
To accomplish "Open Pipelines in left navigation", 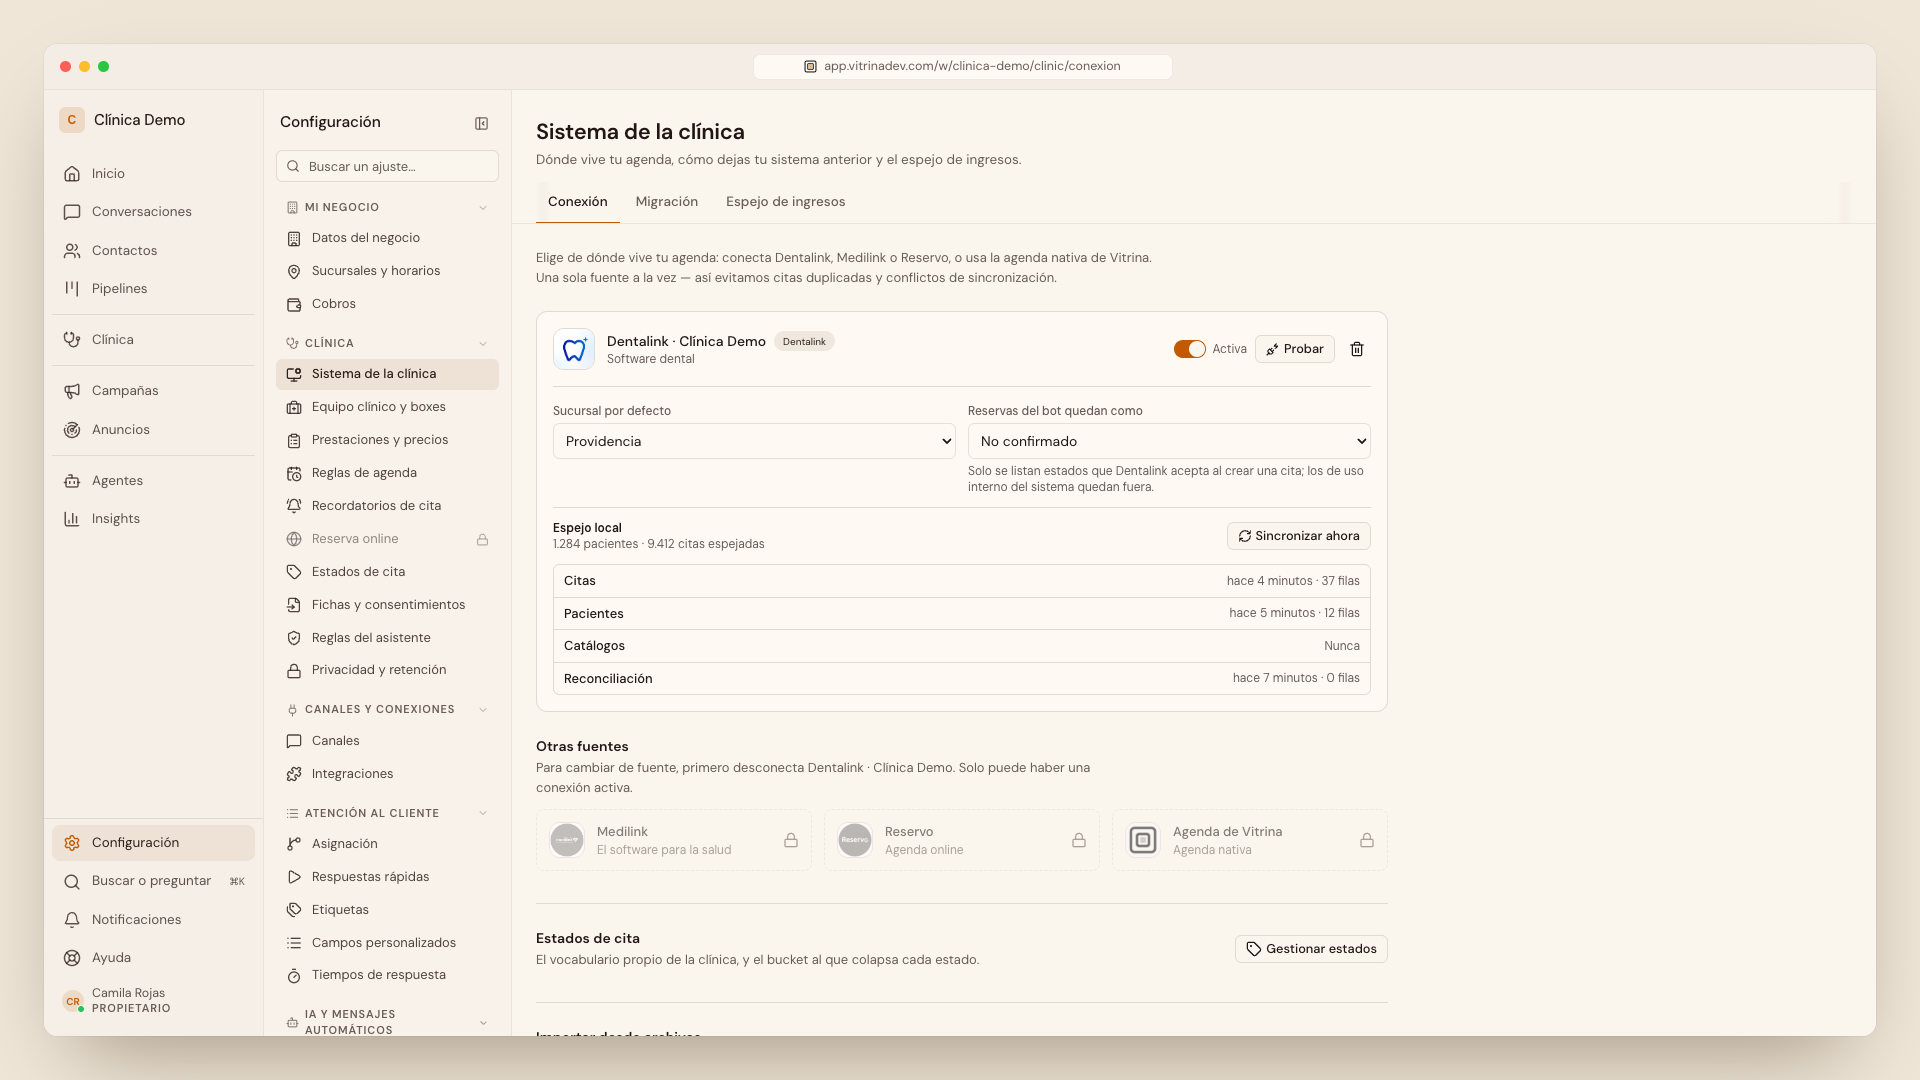I will point(153,289).
